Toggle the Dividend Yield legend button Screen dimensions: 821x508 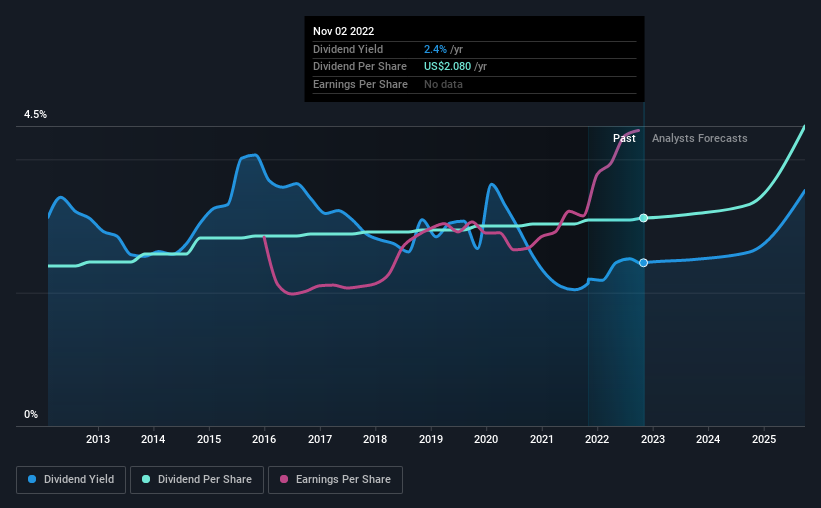tap(71, 480)
